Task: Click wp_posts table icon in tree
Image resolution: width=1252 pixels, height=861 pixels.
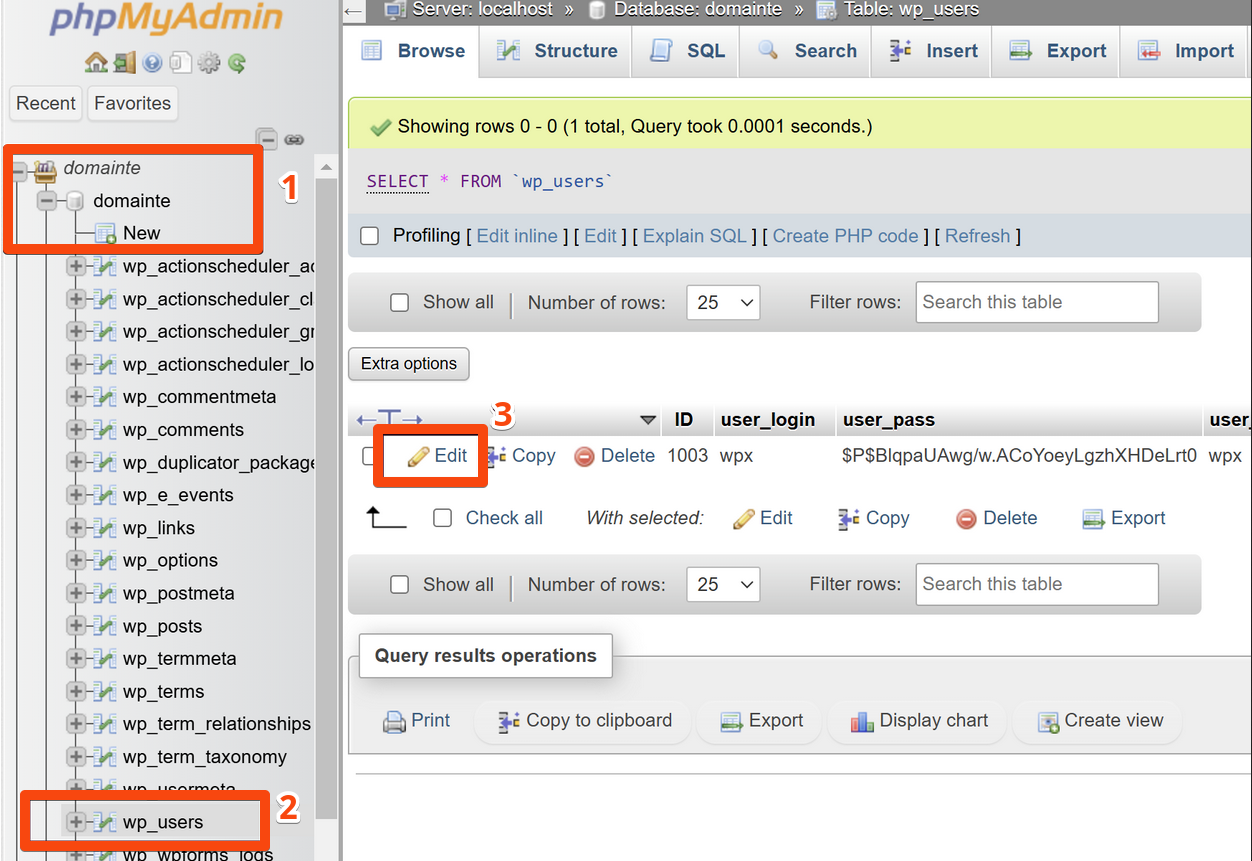Action: [x=105, y=626]
